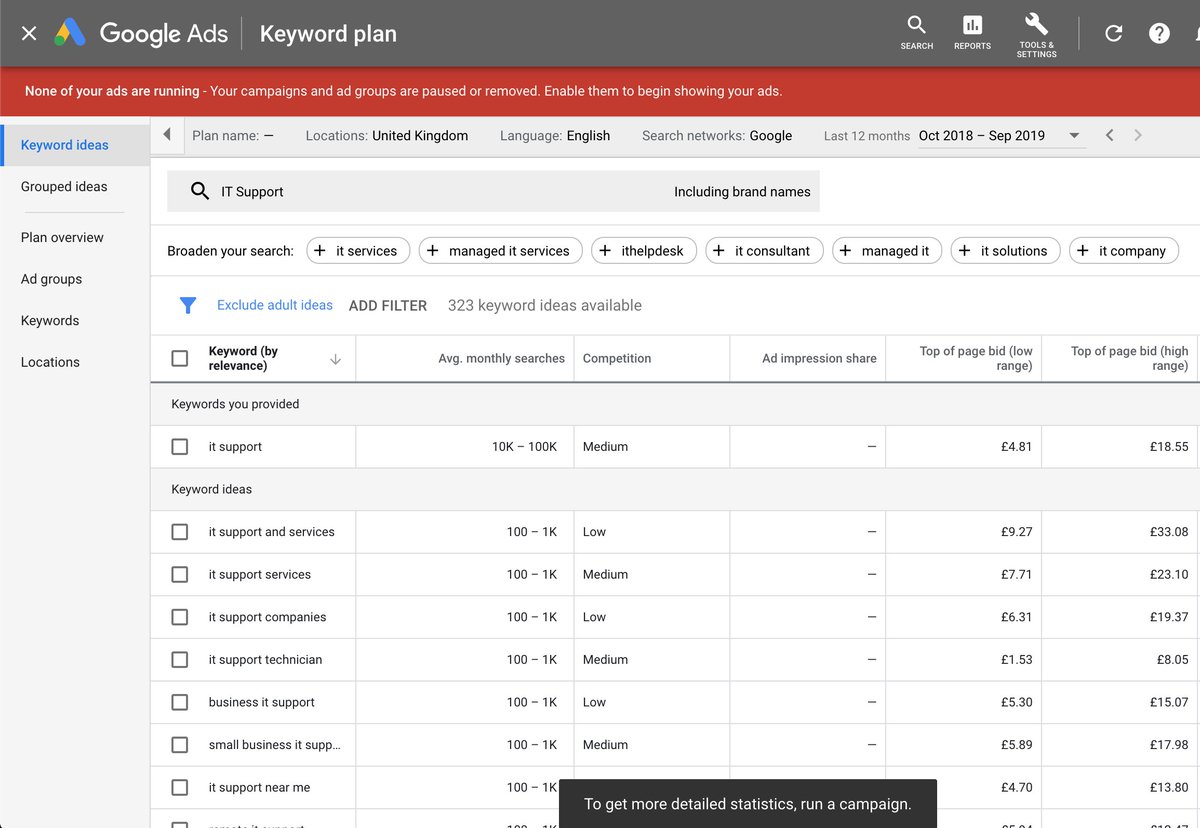Click the '10K – 100K' searches value
This screenshot has width=1200, height=828.
click(x=524, y=447)
